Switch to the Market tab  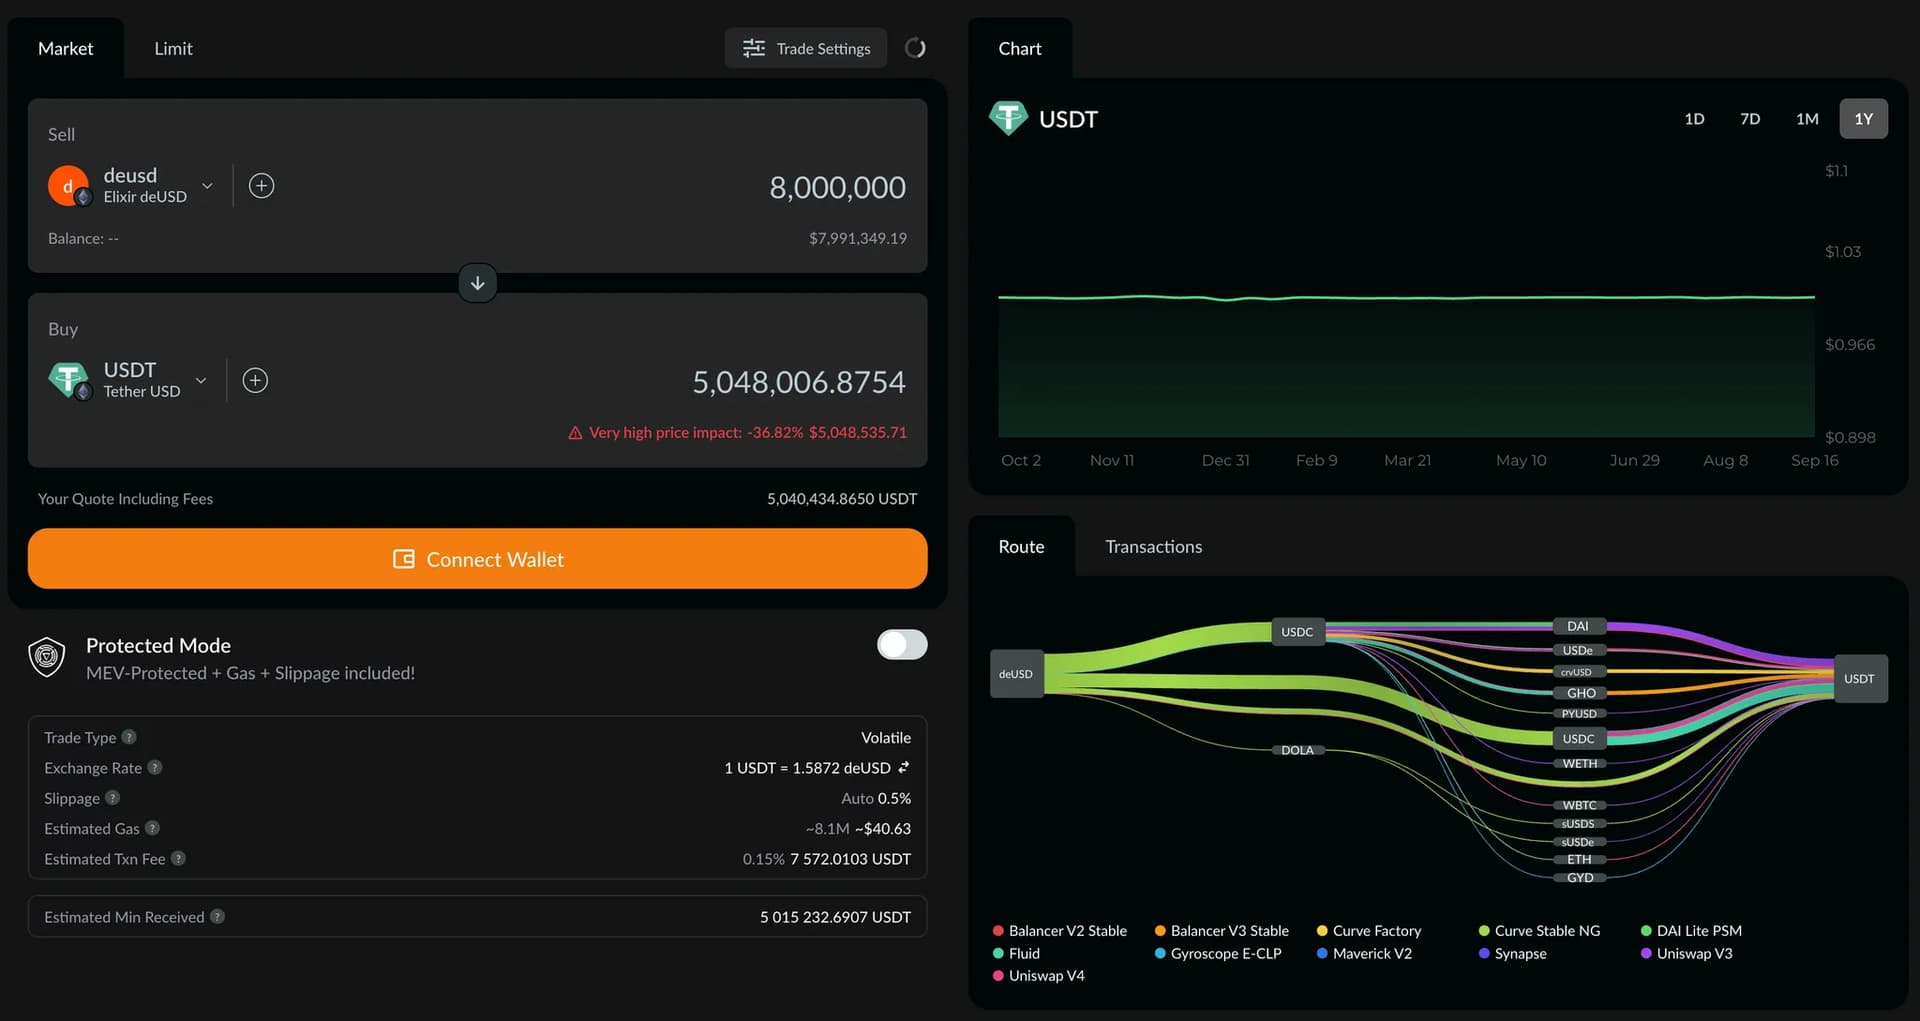[66, 48]
